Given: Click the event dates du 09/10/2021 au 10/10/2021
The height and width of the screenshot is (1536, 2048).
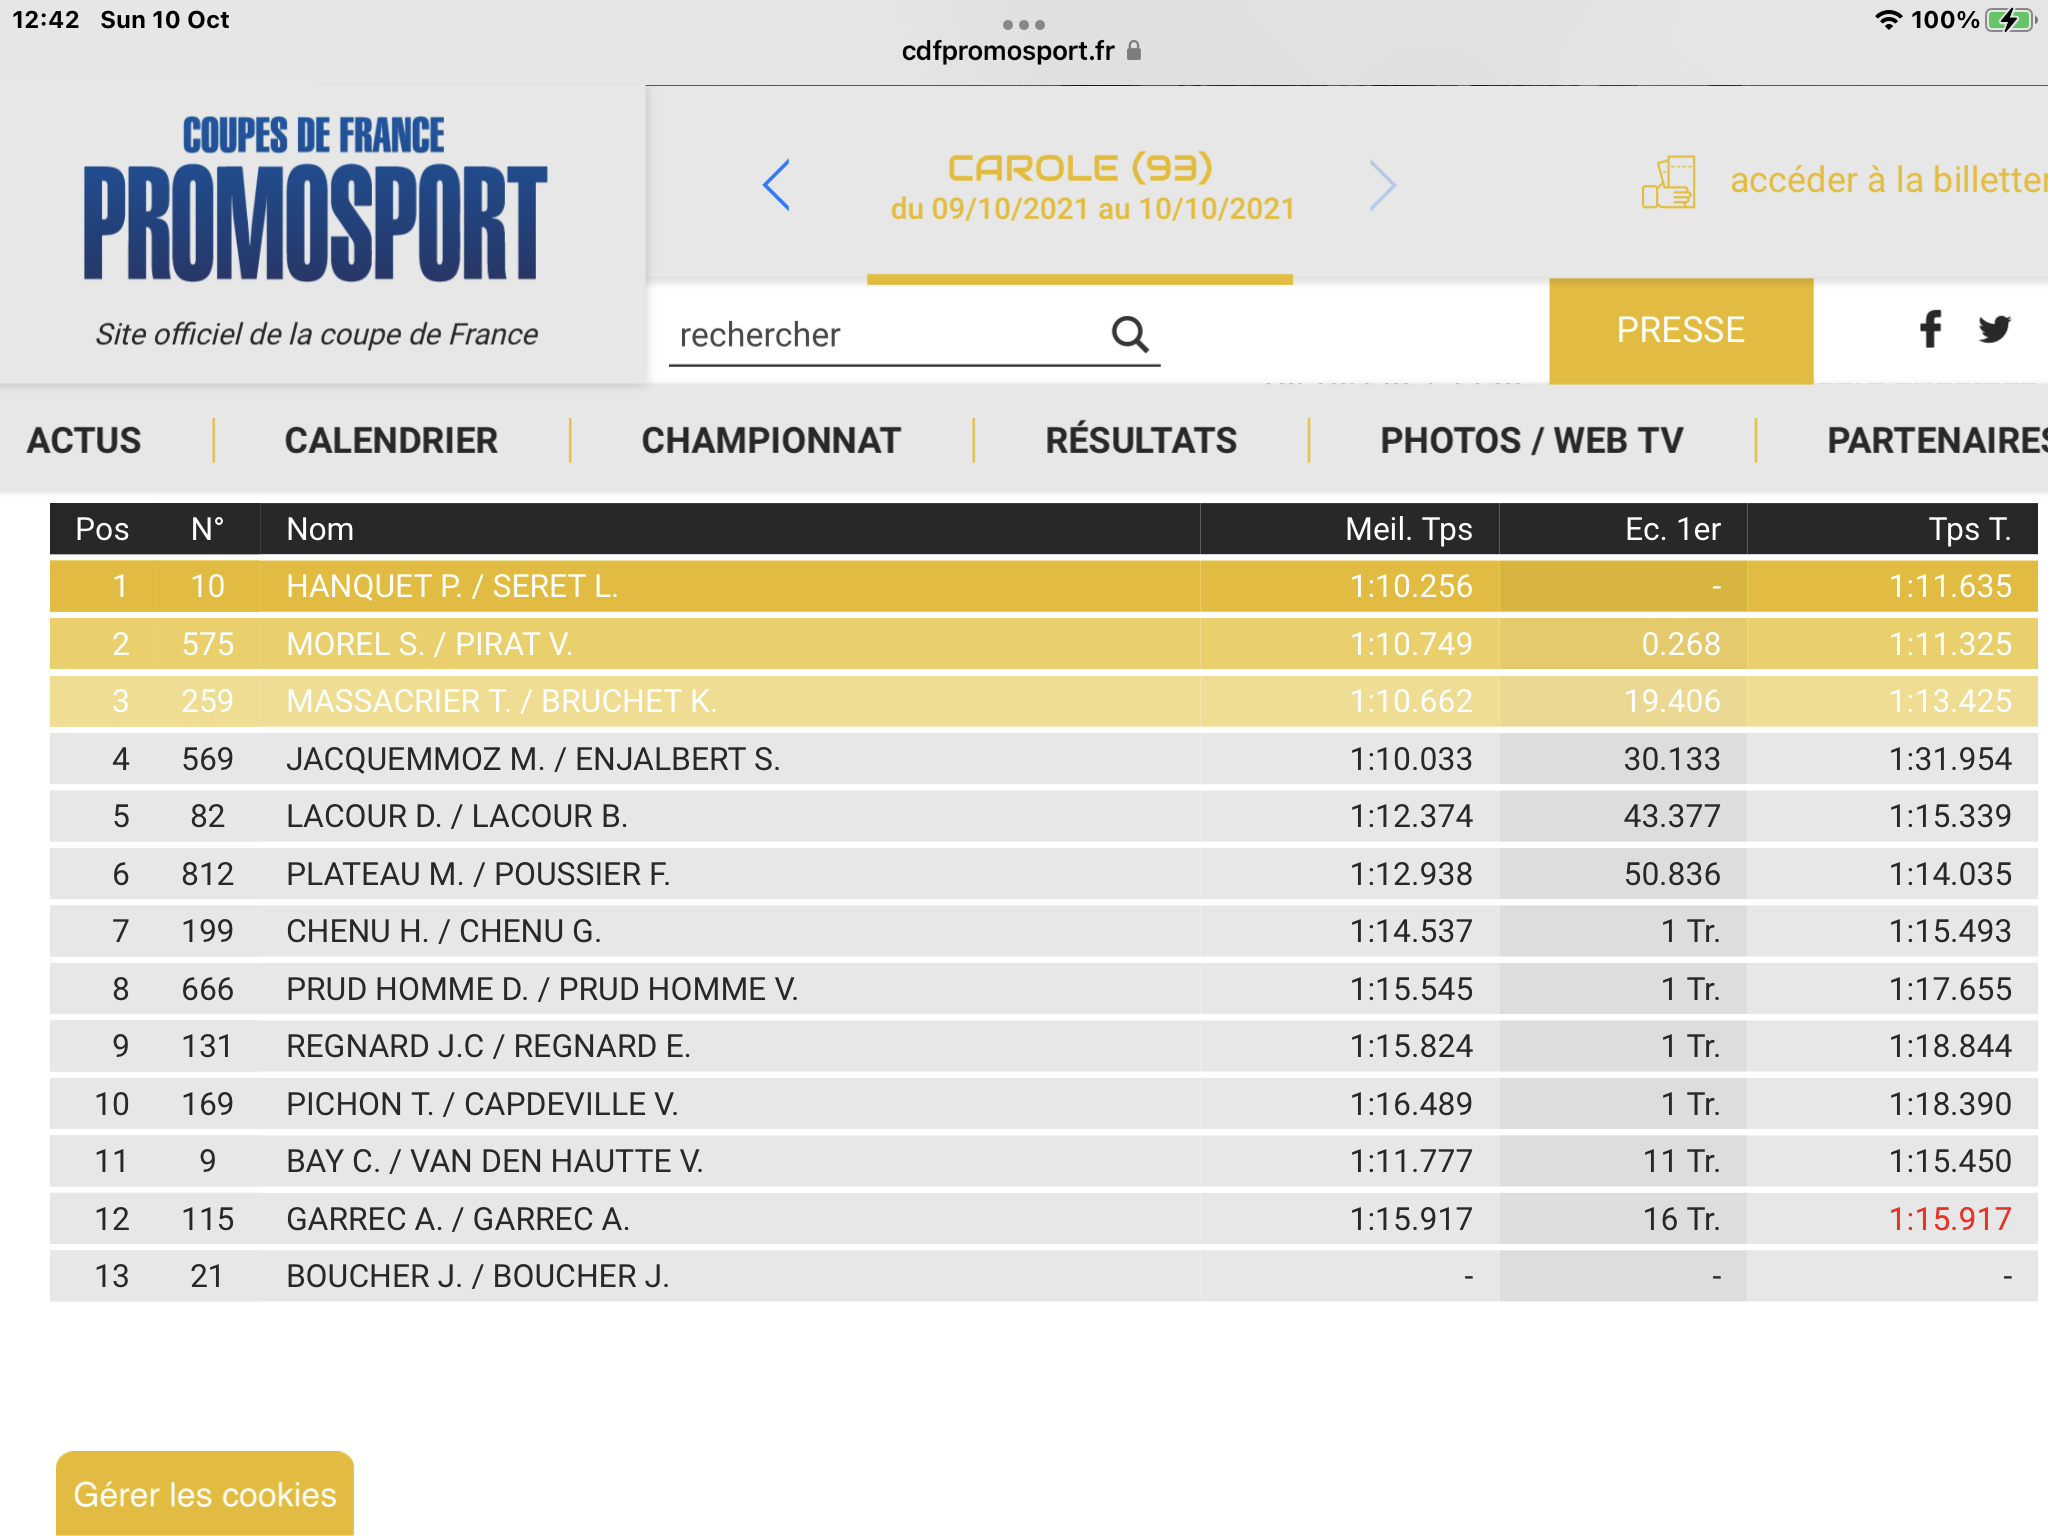Looking at the screenshot, I should [1093, 209].
